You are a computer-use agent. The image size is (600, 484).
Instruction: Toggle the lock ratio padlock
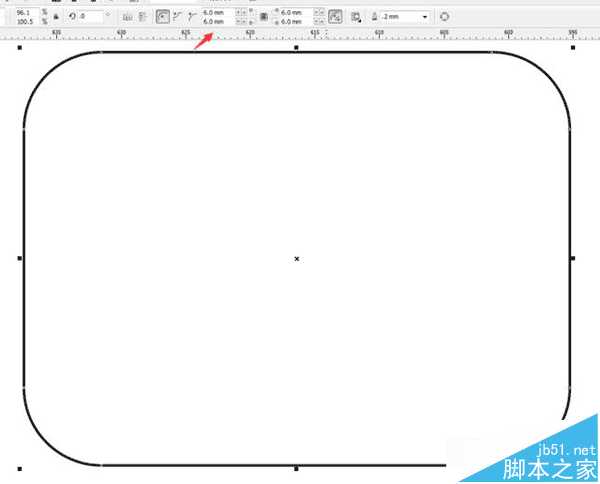[55, 17]
